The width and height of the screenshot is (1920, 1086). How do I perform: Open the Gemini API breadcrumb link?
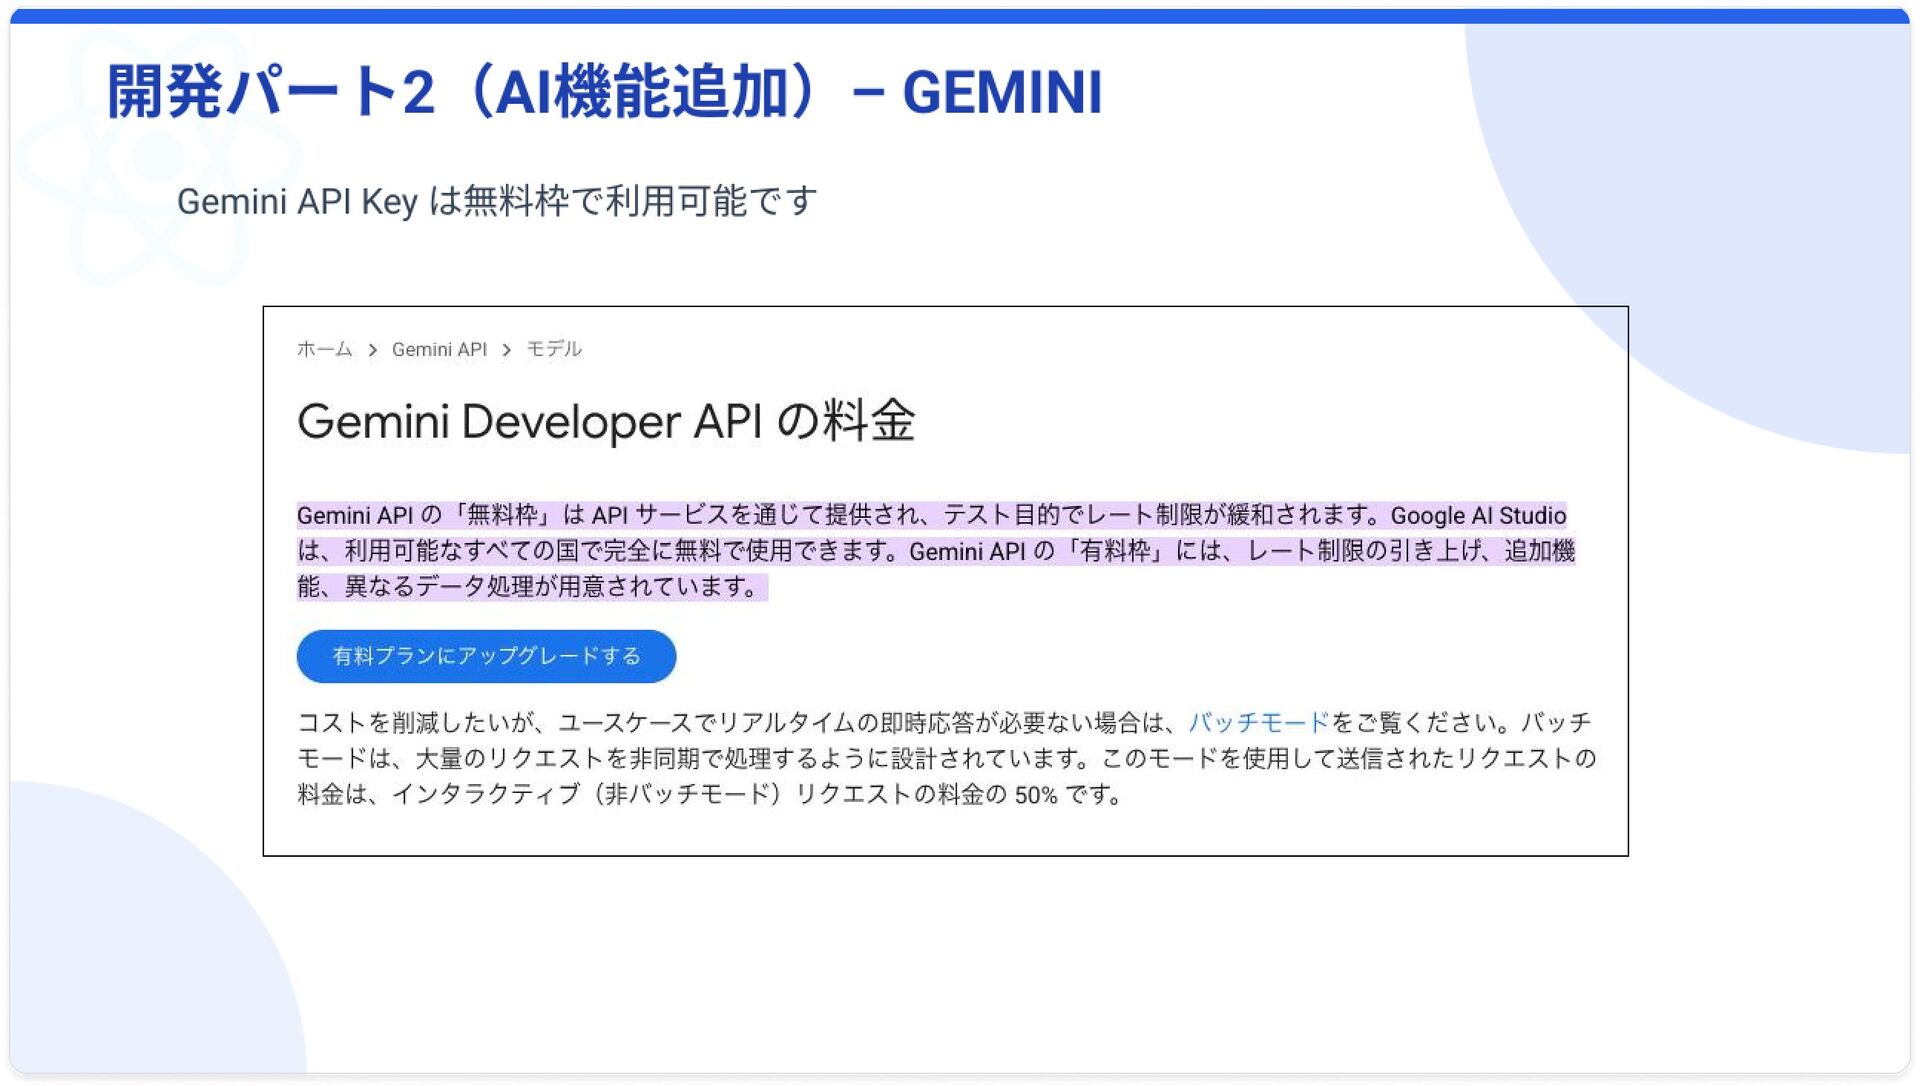pyautogui.click(x=439, y=349)
